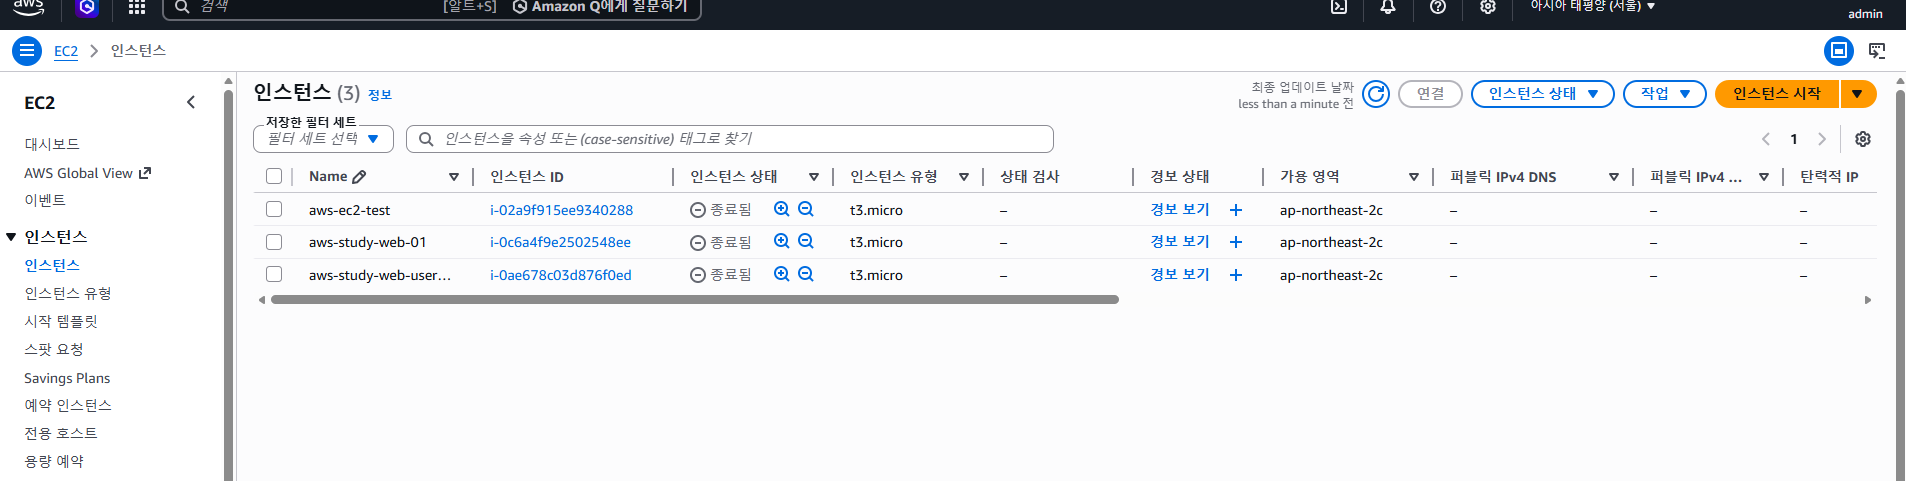
Task: Open instance ID i-02a9f915ee9340288 link
Action: (x=561, y=210)
